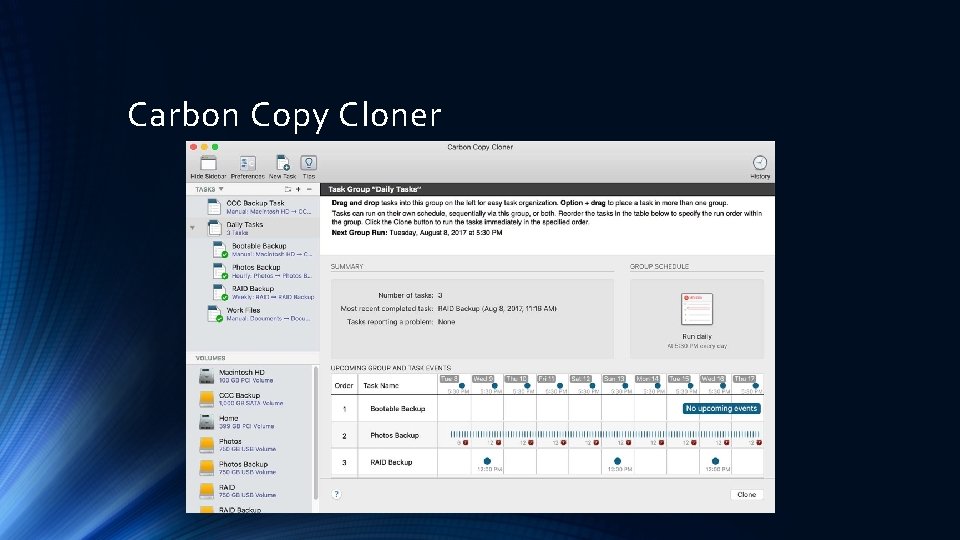Viewport: 960px width, 540px height.
Task: Click the Thu 17 date header
Action: pyautogui.click(x=744, y=379)
